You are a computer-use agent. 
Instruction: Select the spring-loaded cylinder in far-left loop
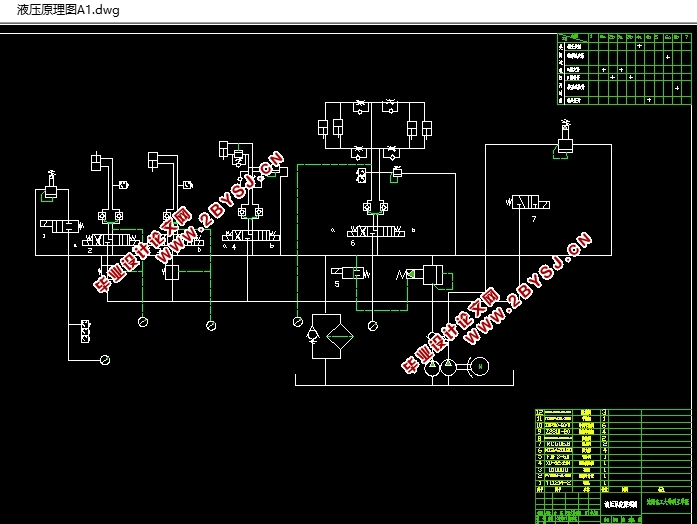(x=51, y=184)
